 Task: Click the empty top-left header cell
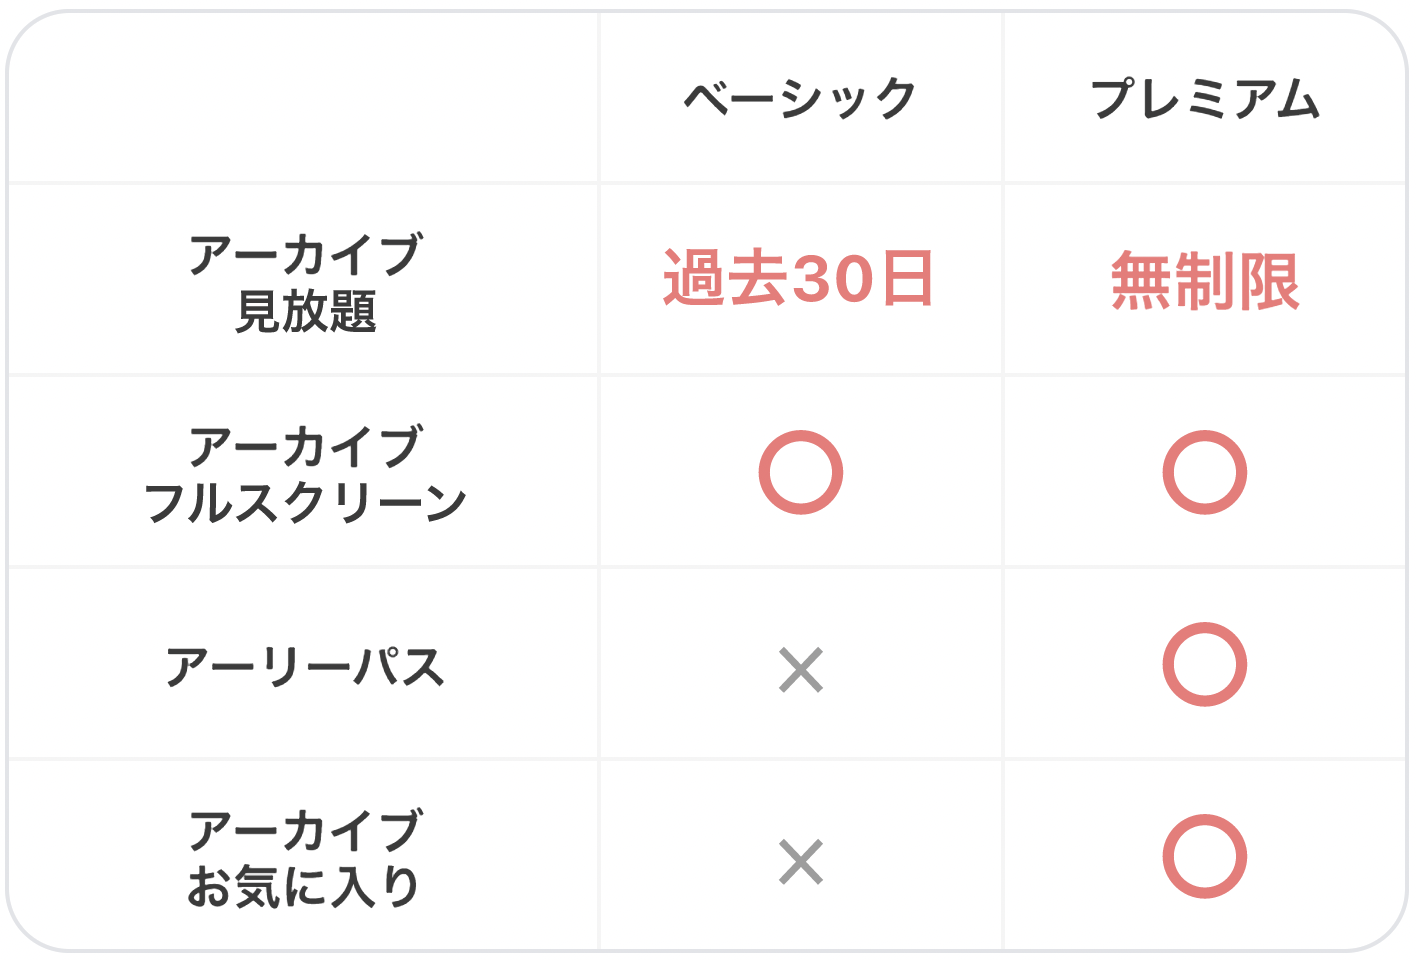(x=303, y=98)
